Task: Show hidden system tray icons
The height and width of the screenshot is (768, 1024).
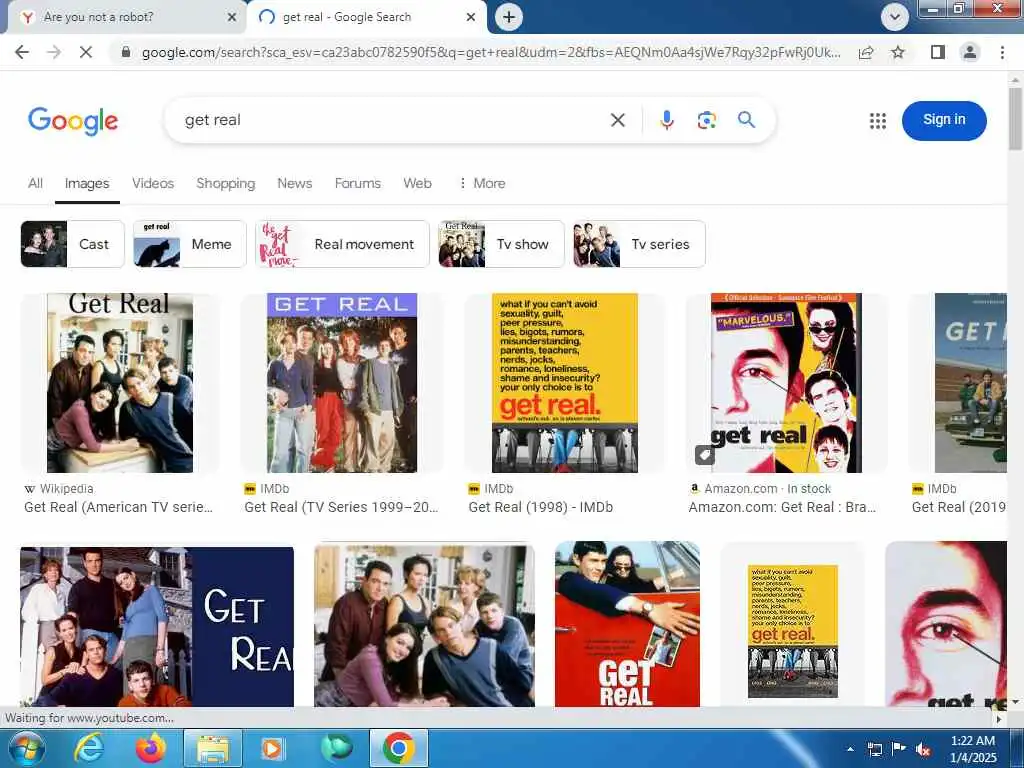Action: point(850,749)
